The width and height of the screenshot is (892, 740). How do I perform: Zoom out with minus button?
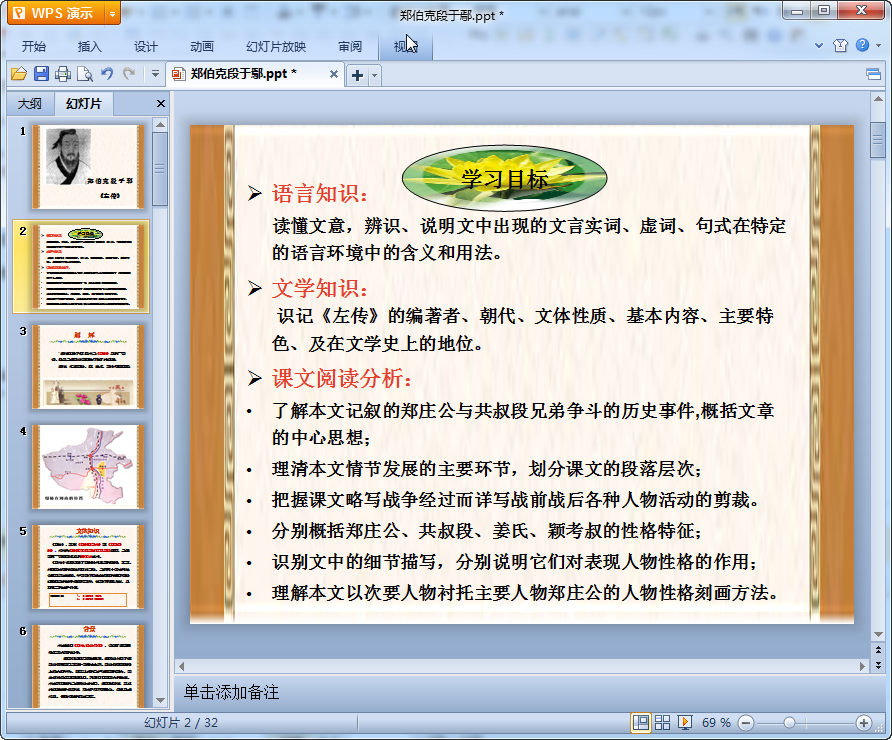[746, 723]
